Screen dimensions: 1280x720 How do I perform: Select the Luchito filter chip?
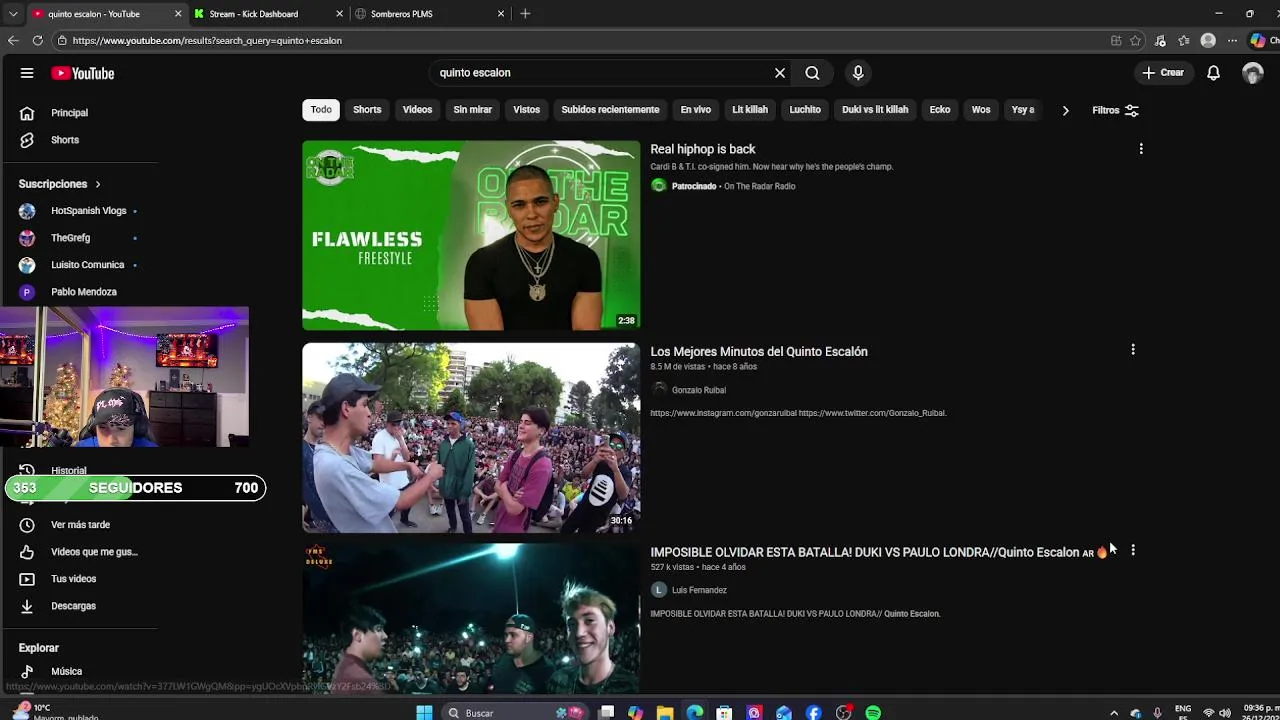pyautogui.click(x=805, y=110)
